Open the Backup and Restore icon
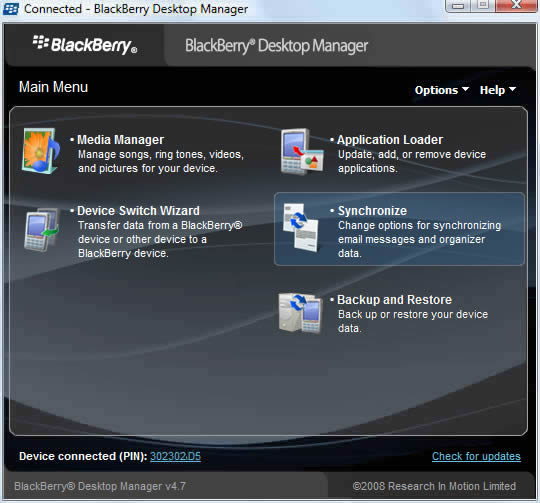 pyautogui.click(x=300, y=313)
